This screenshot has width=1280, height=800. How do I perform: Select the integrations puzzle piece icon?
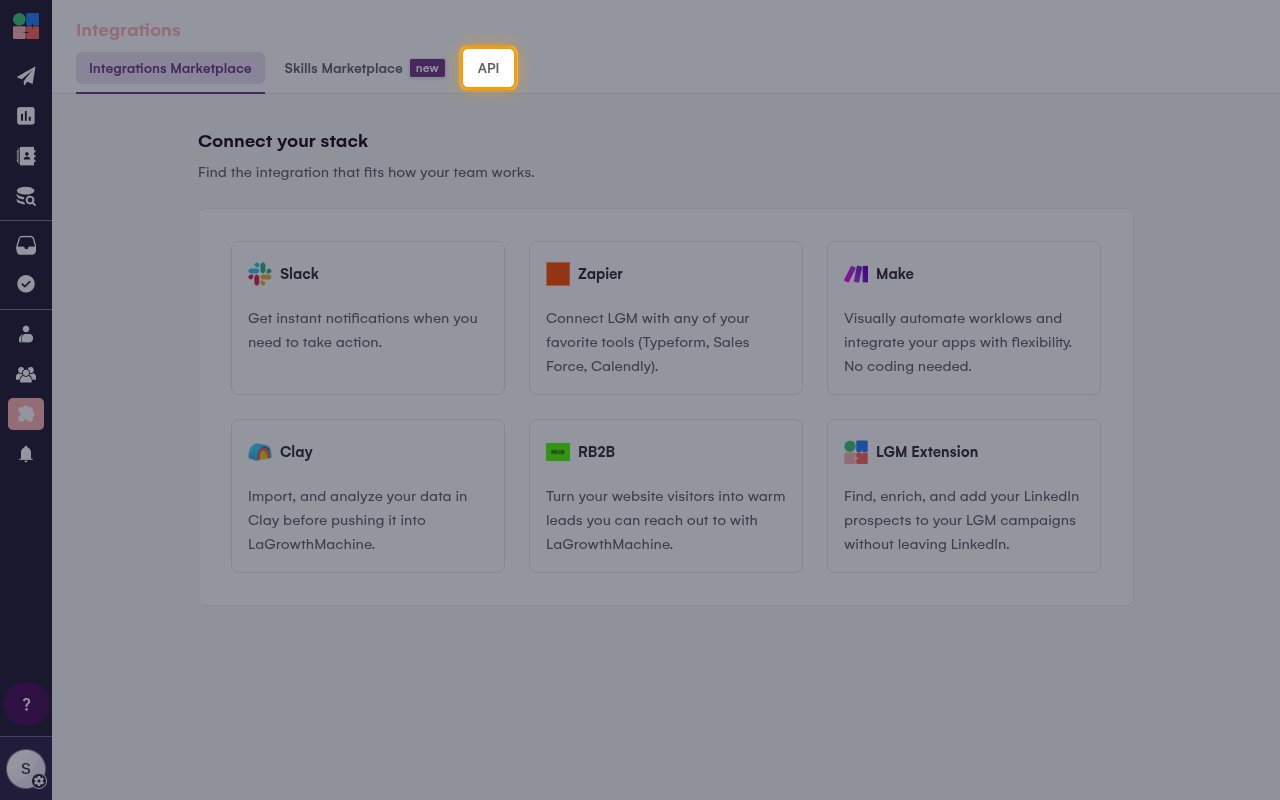[x=26, y=414]
